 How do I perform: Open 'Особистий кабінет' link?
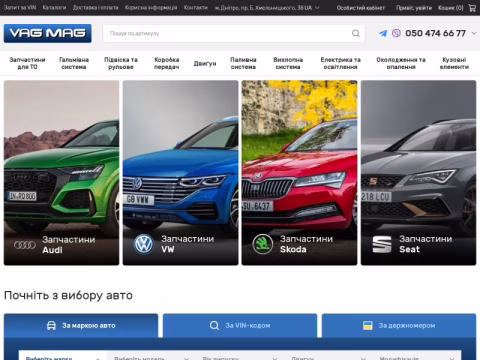click(361, 8)
